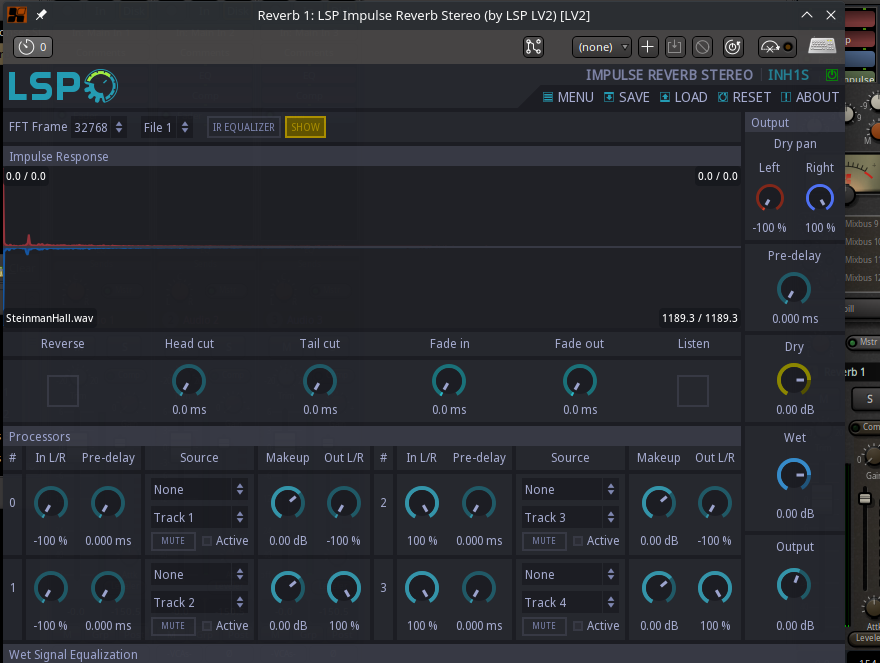Click SAVE in the plugin menu
880x663 pixels.
[626, 97]
